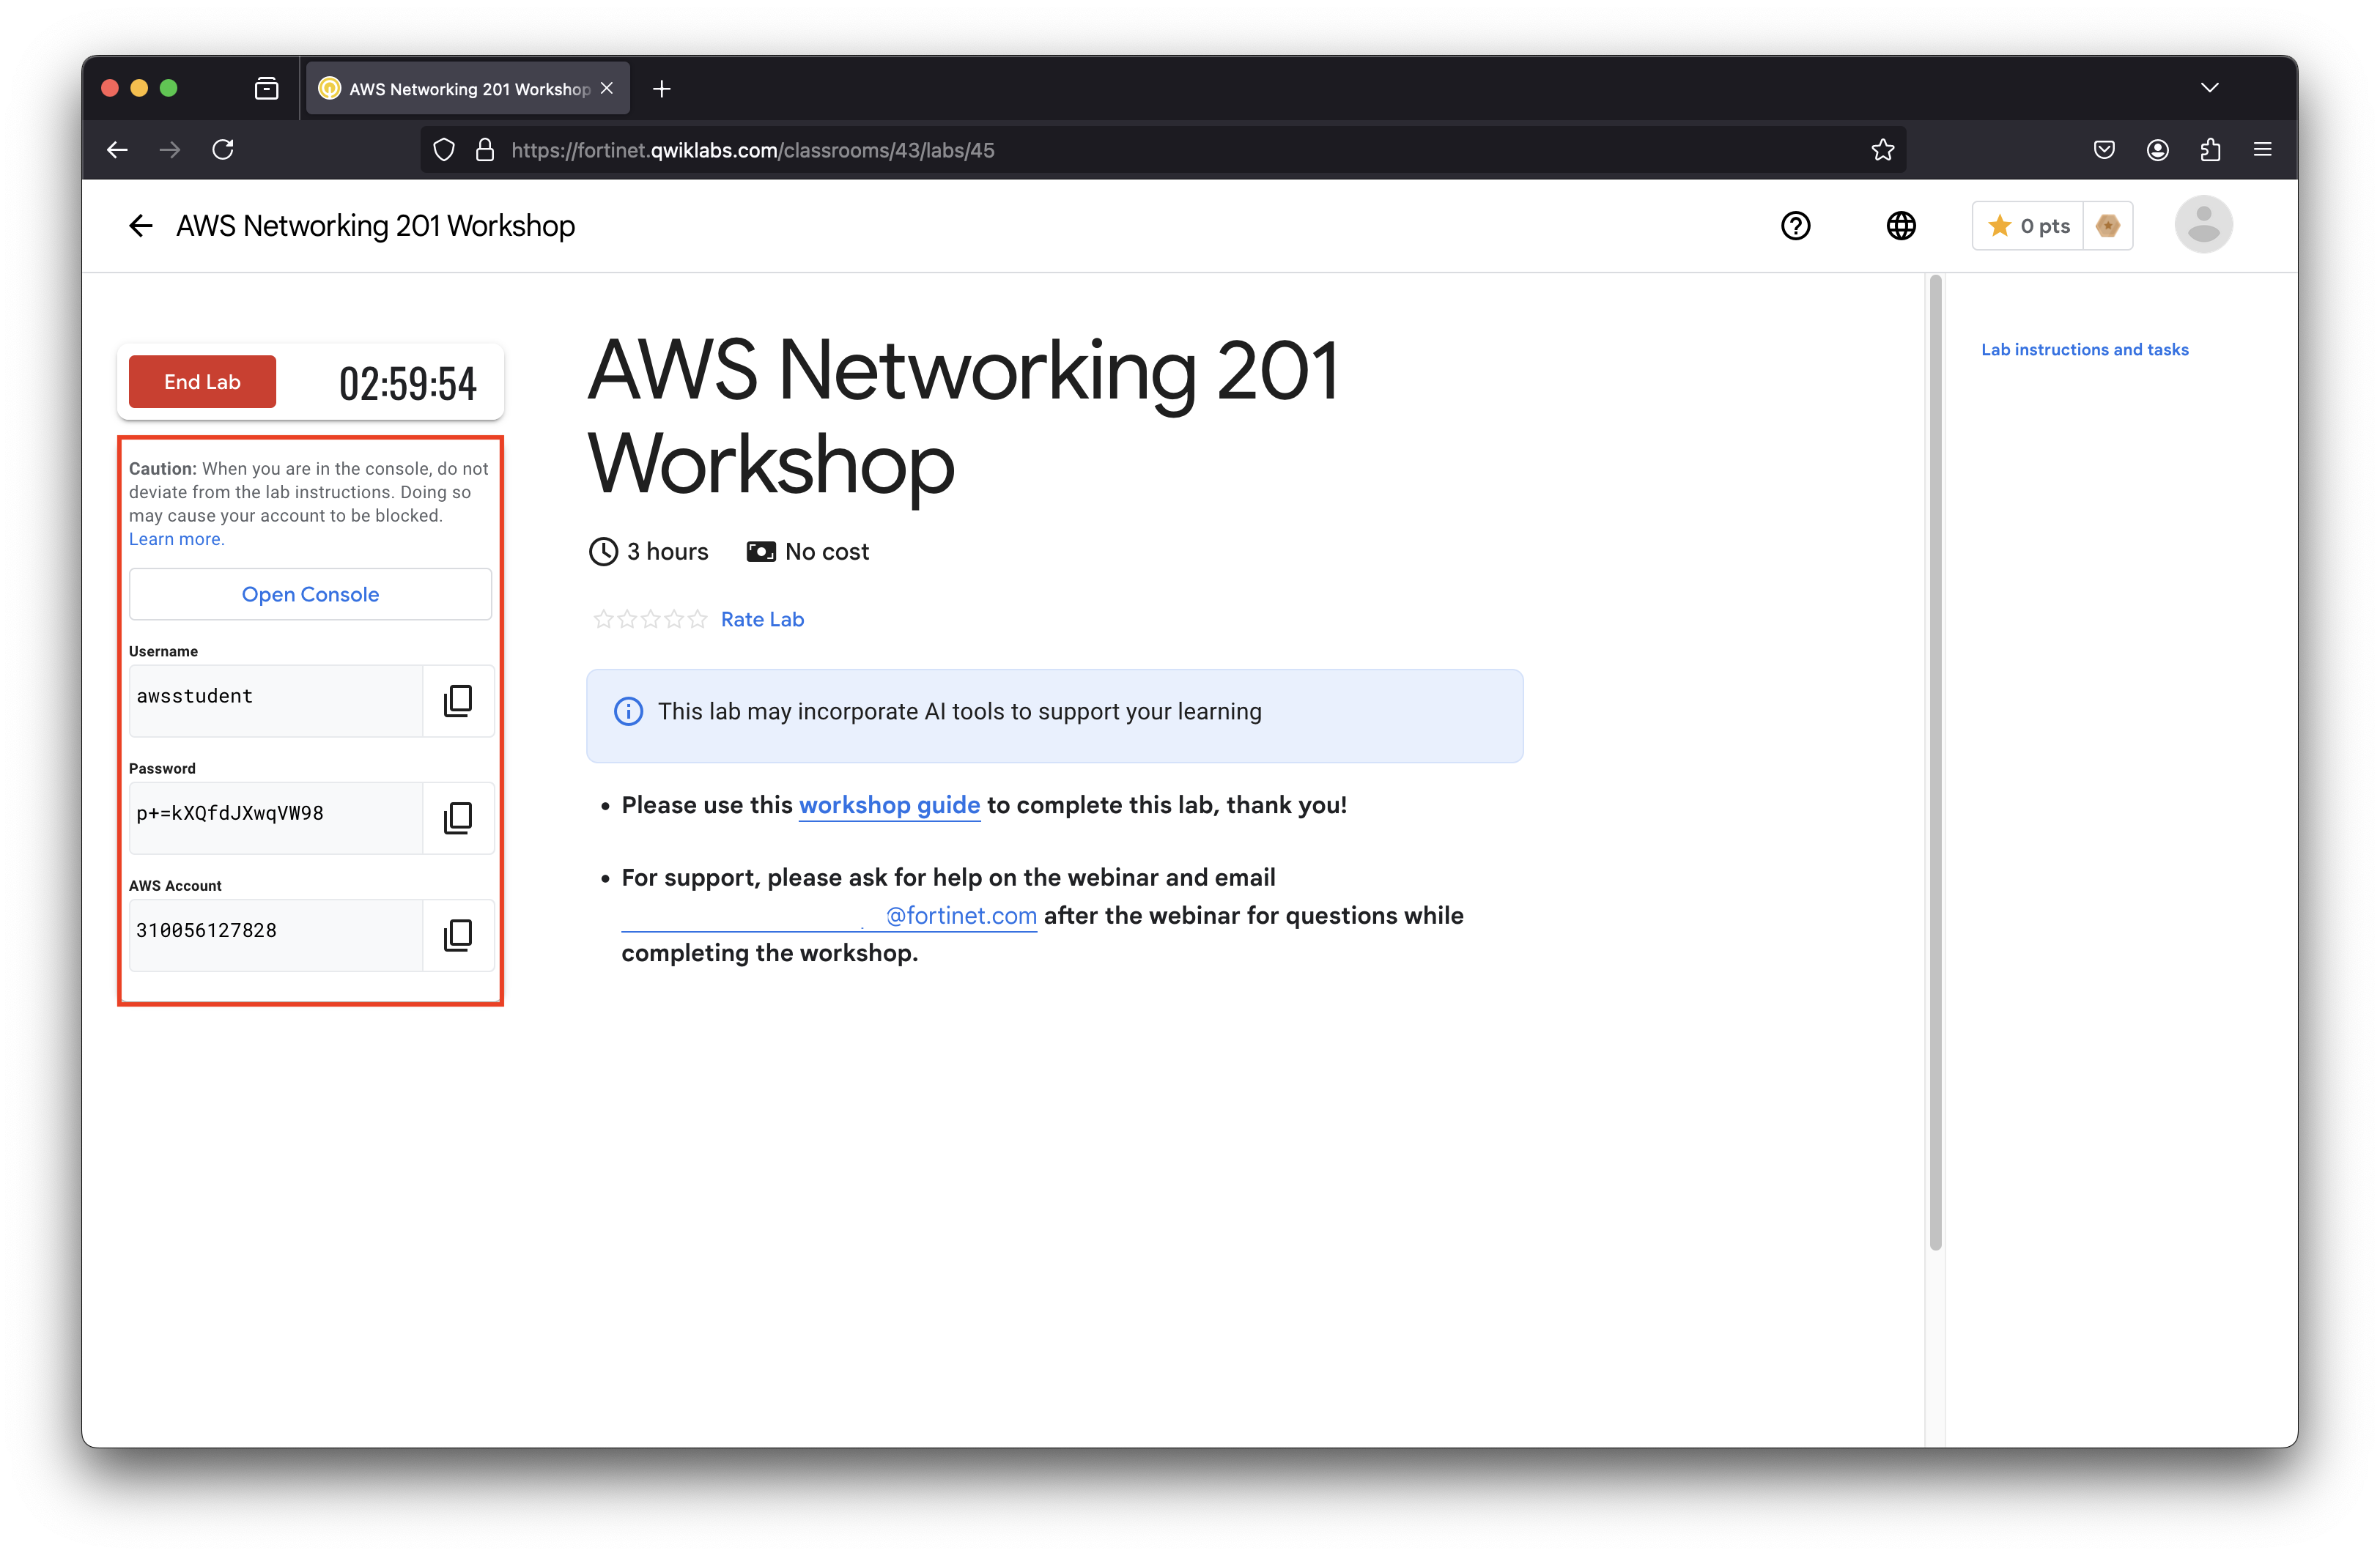Image resolution: width=2380 pixels, height=1556 pixels.
Task: Follow the Learn more link
Action: [176, 539]
